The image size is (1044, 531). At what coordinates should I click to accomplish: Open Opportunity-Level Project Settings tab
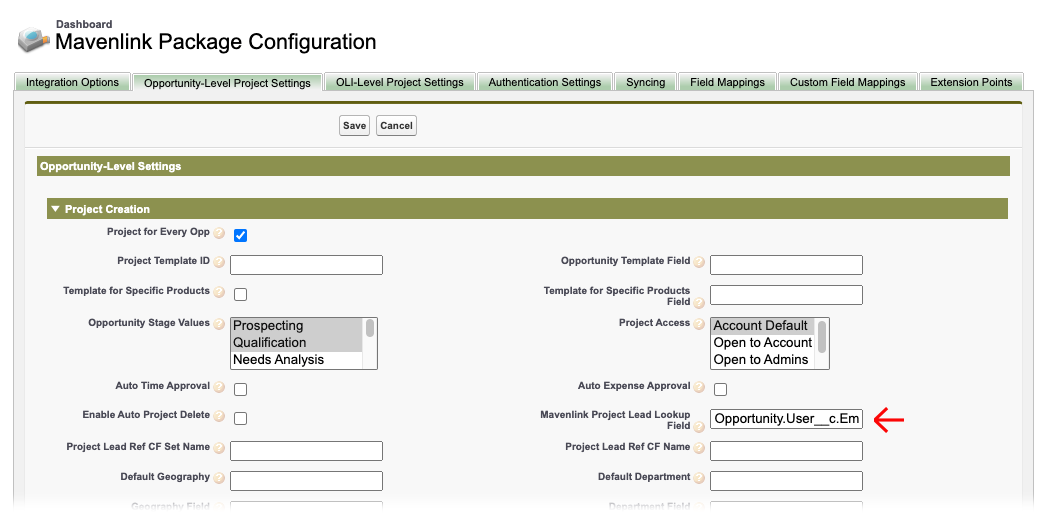(x=227, y=83)
